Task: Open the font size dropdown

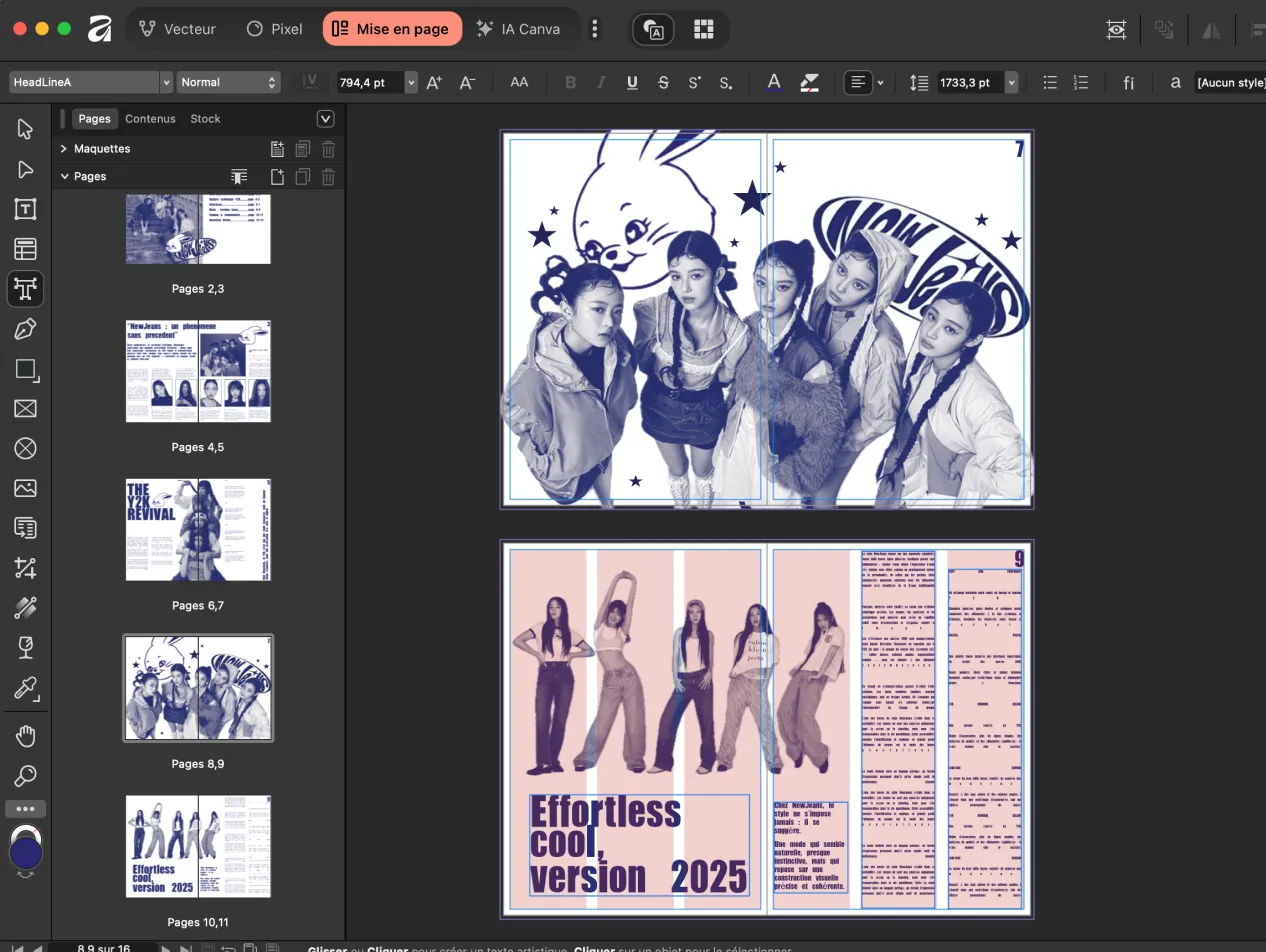Action: click(x=410, y=82)
